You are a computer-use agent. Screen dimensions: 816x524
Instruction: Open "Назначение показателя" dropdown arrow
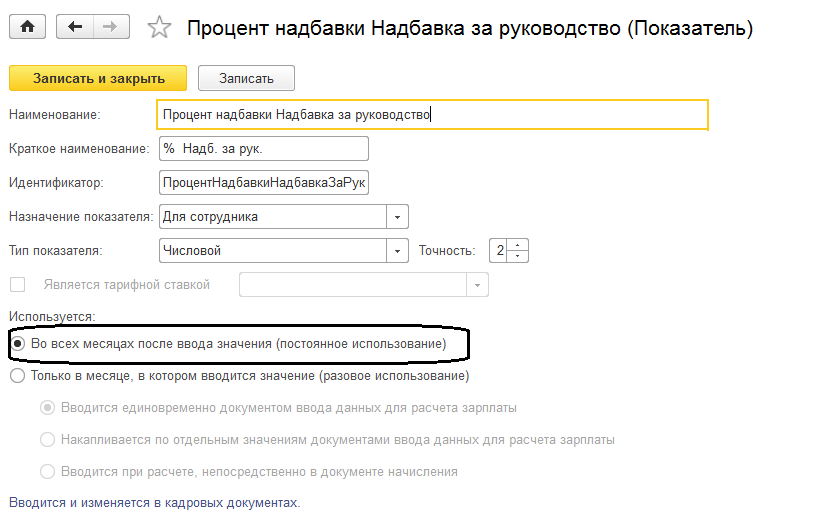pyautogui.click(x=398, y=217)
